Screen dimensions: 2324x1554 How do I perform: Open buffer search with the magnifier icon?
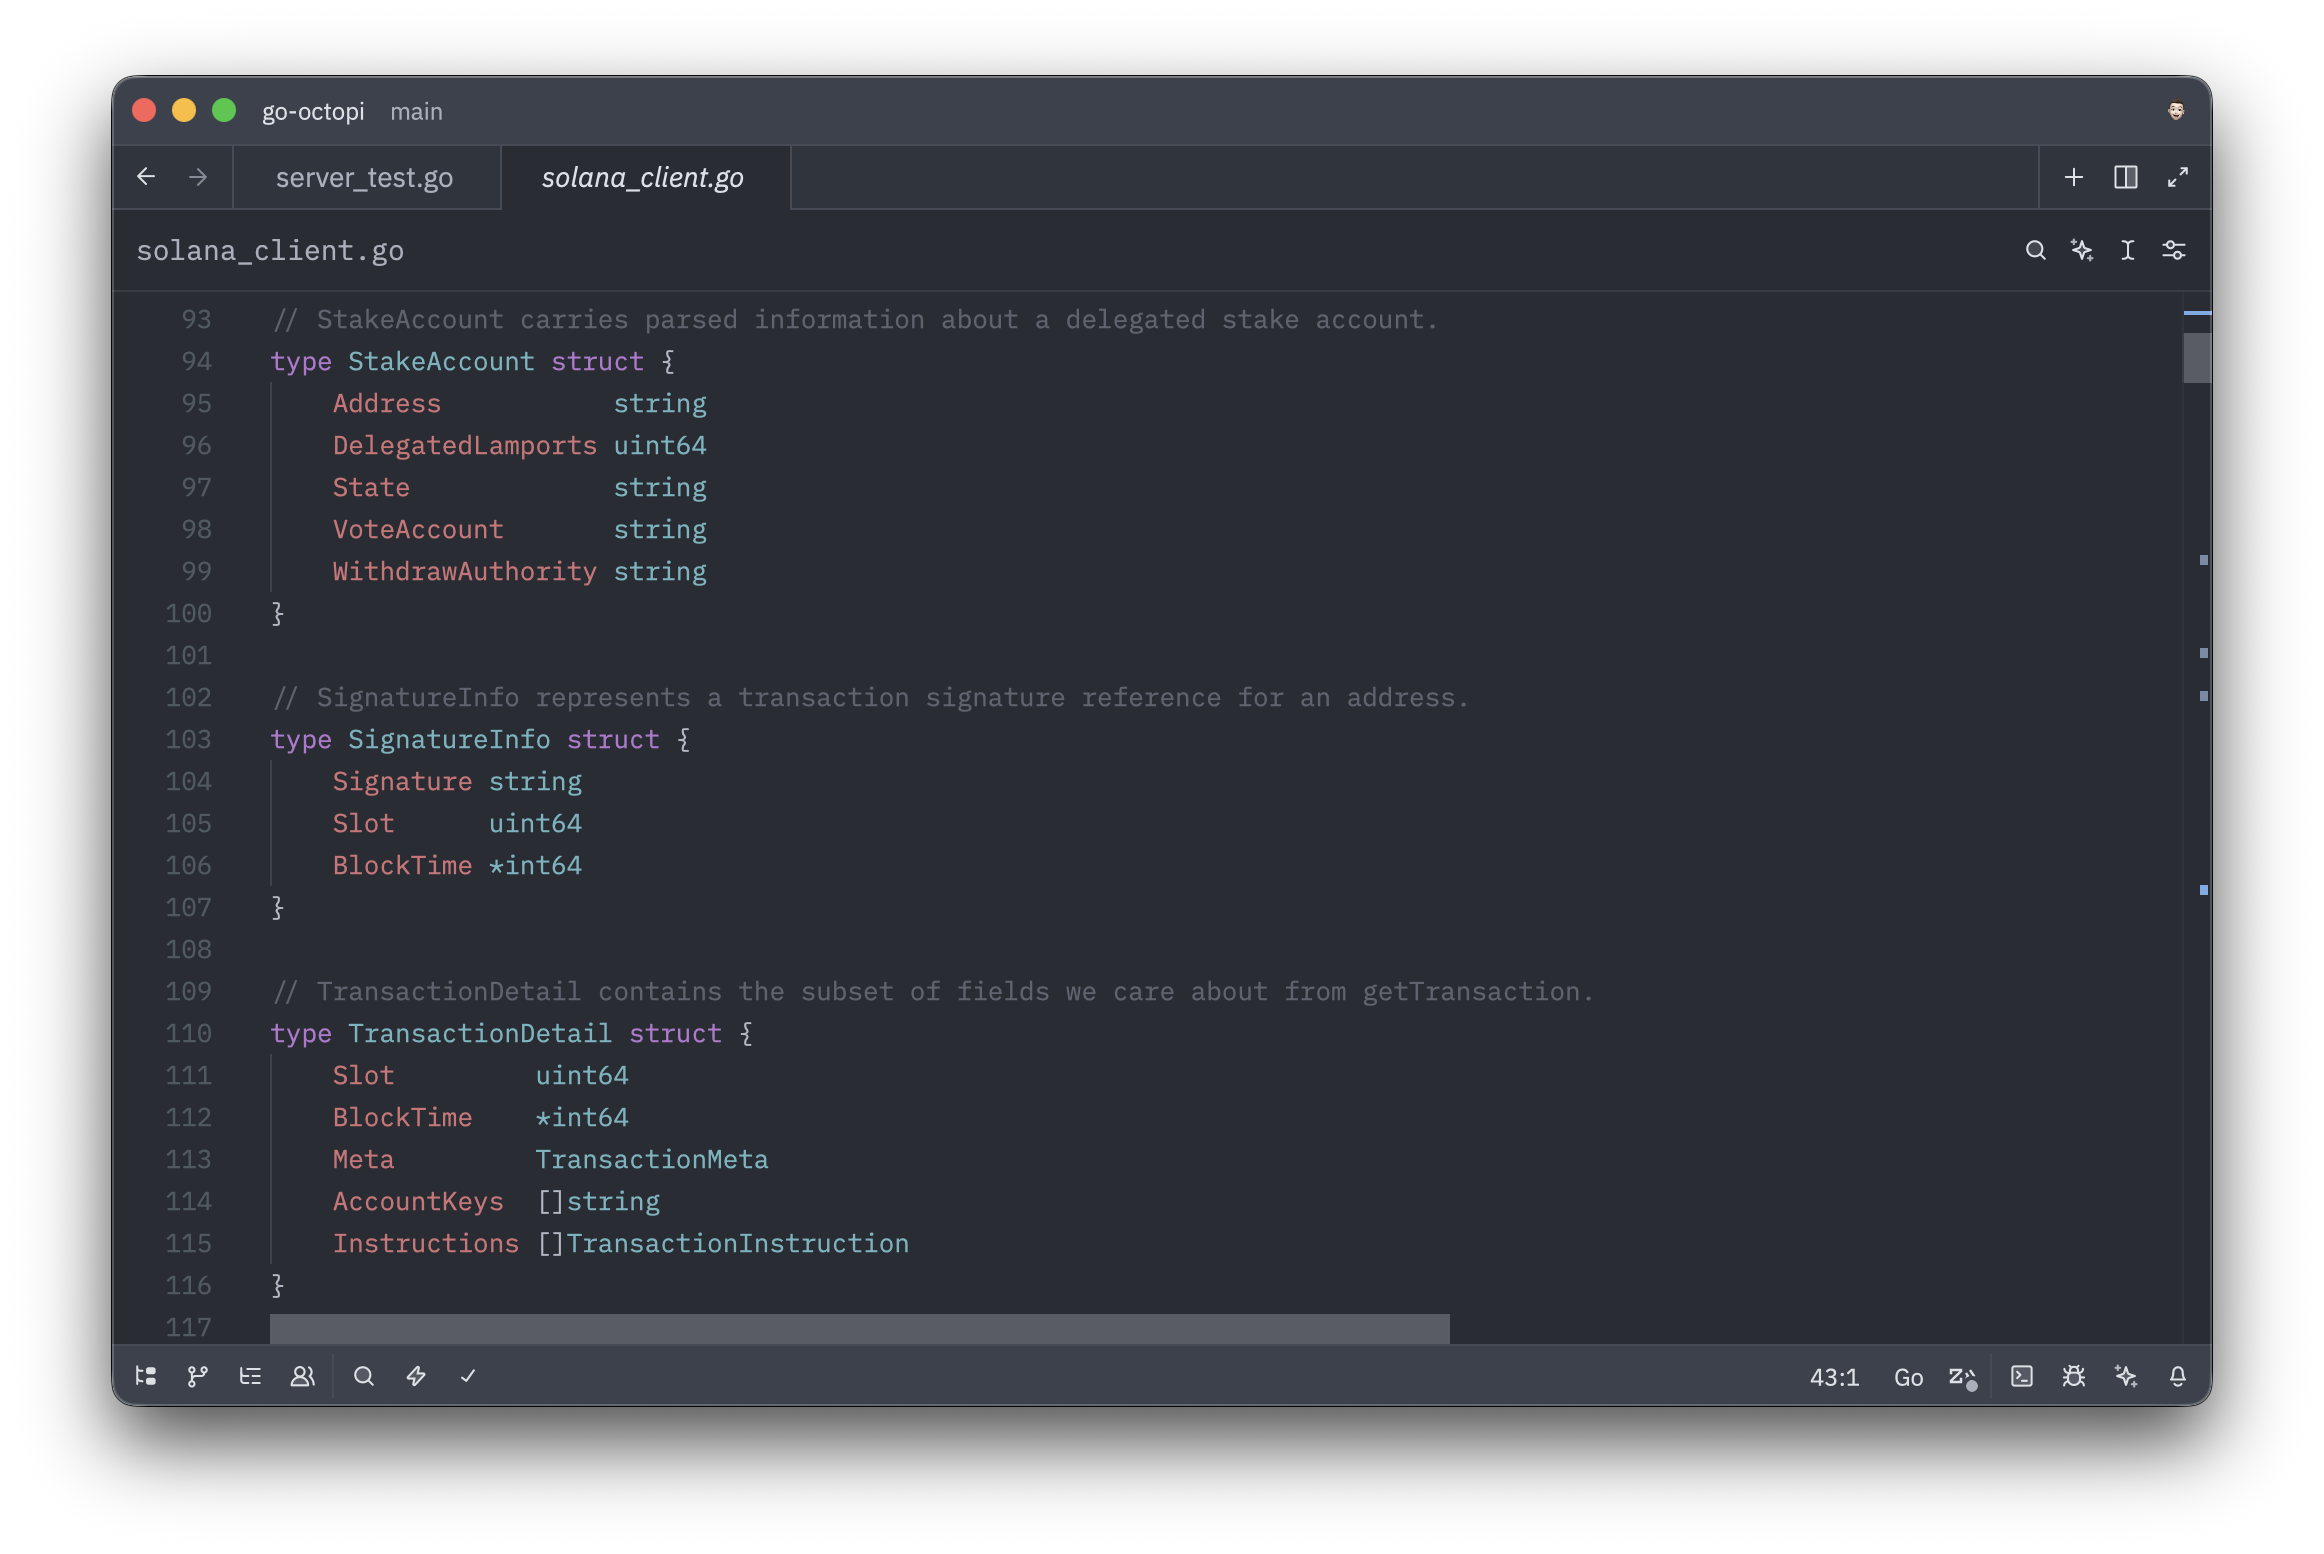click(x=2035, y=250)
